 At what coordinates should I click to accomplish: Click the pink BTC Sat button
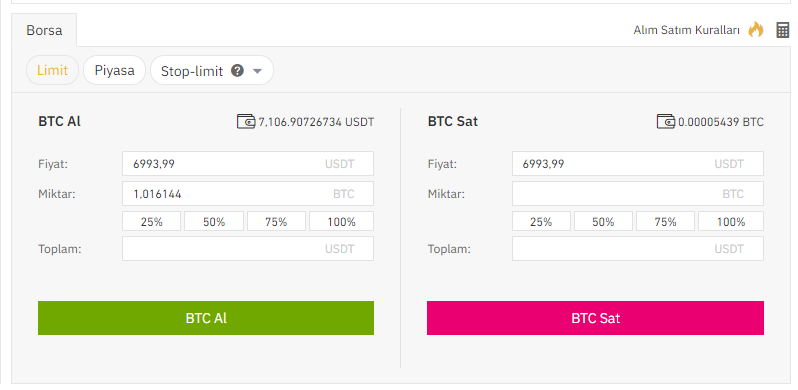[x=595, y=318]
